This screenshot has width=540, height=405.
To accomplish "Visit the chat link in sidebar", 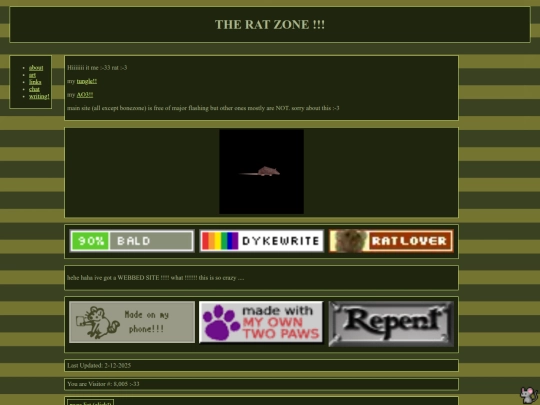I will [34, 89].
